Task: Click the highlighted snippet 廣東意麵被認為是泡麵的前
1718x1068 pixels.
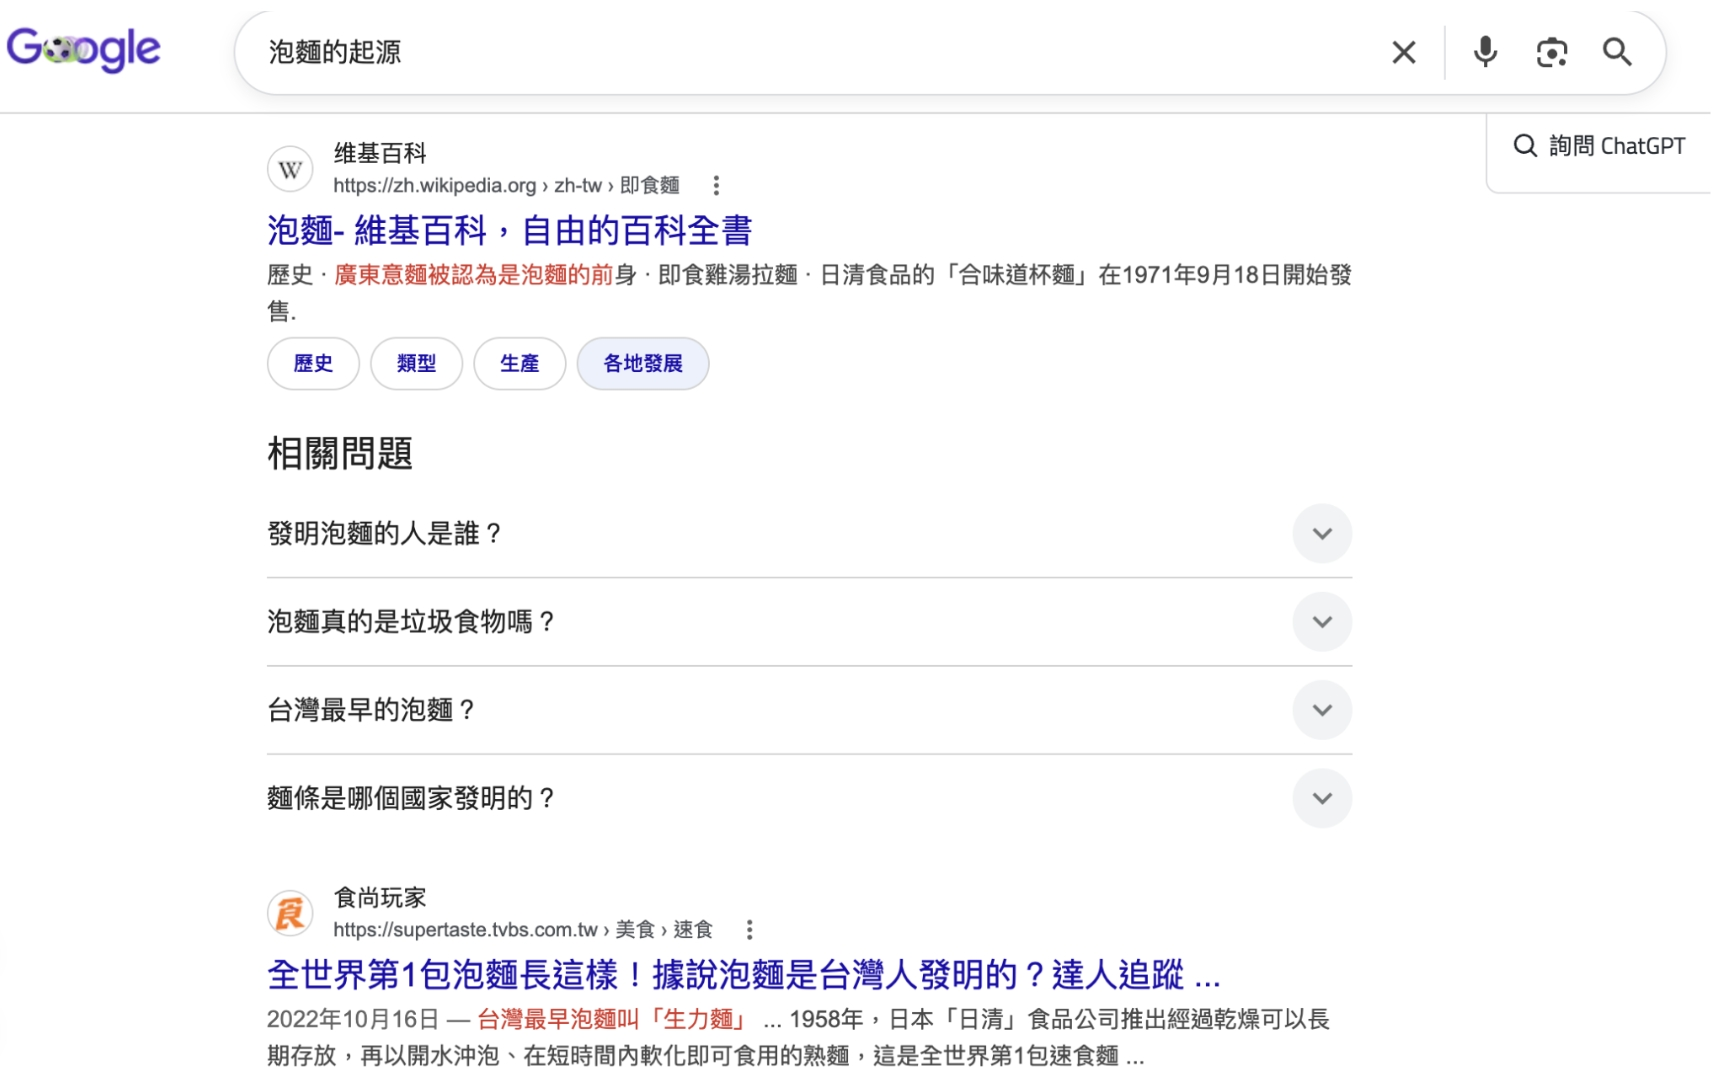Action: point(475,276)
